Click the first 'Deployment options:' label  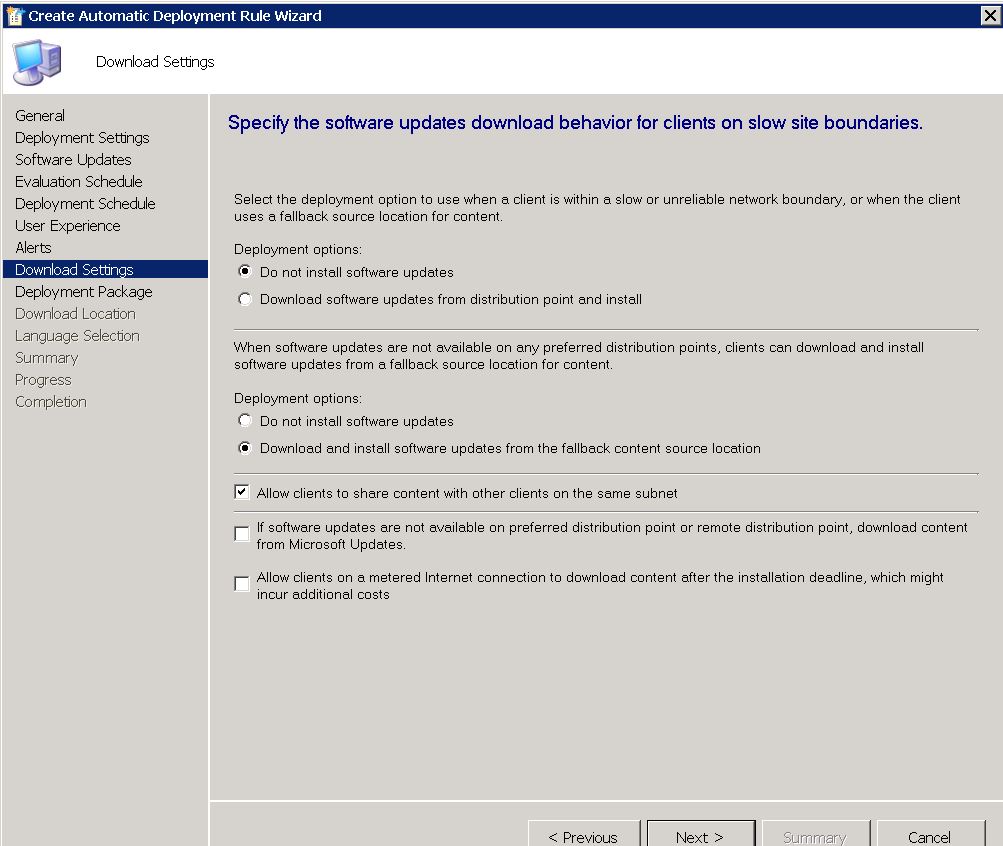[x=297, y=249]
